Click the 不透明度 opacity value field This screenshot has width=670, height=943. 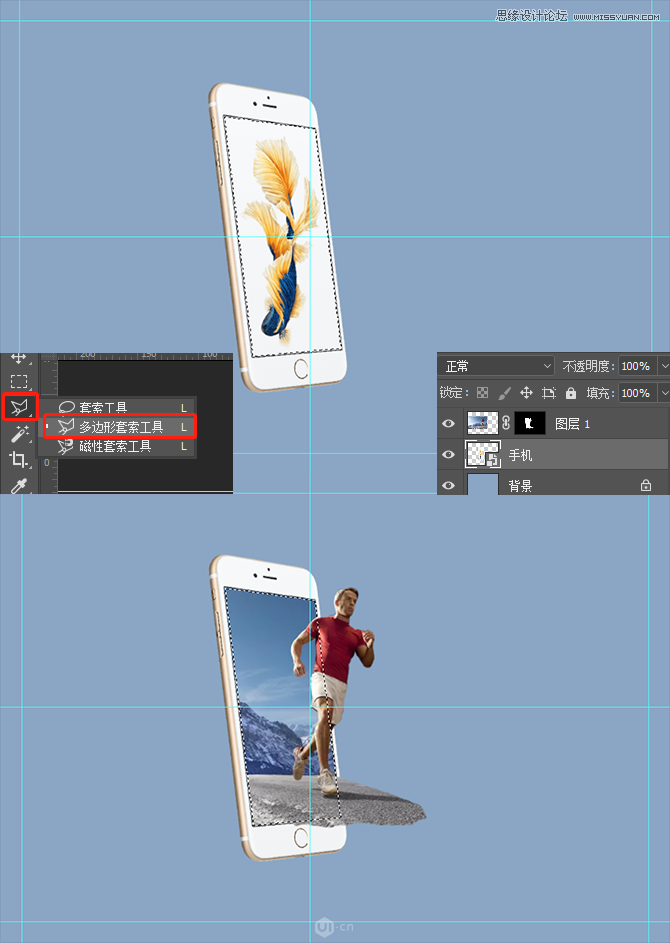pyautogui.click(x=636, y=366)
